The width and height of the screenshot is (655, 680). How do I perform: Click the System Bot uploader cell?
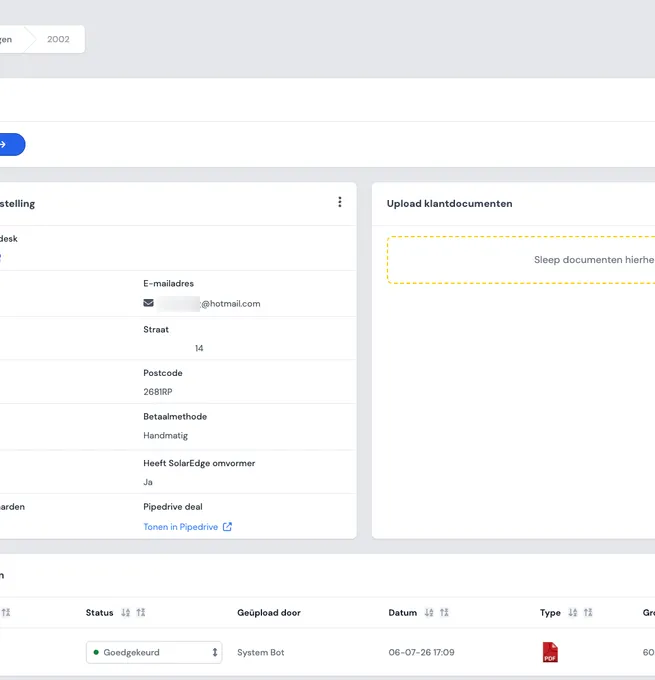pos(261,652)
